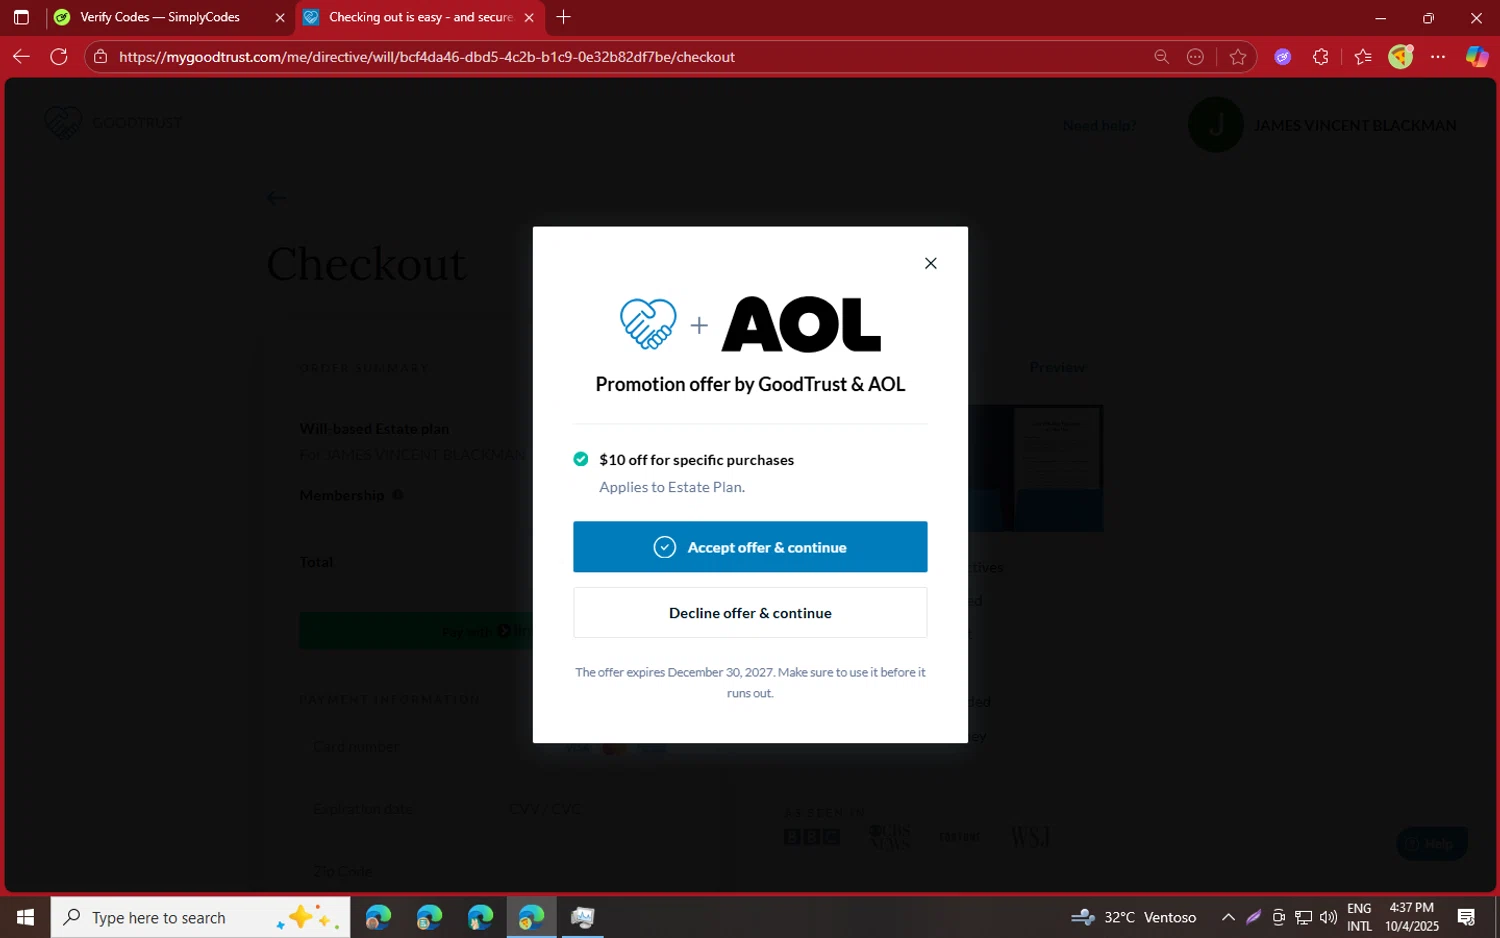
Task: Open the first Edge taskbar icon
Action: 378,917
